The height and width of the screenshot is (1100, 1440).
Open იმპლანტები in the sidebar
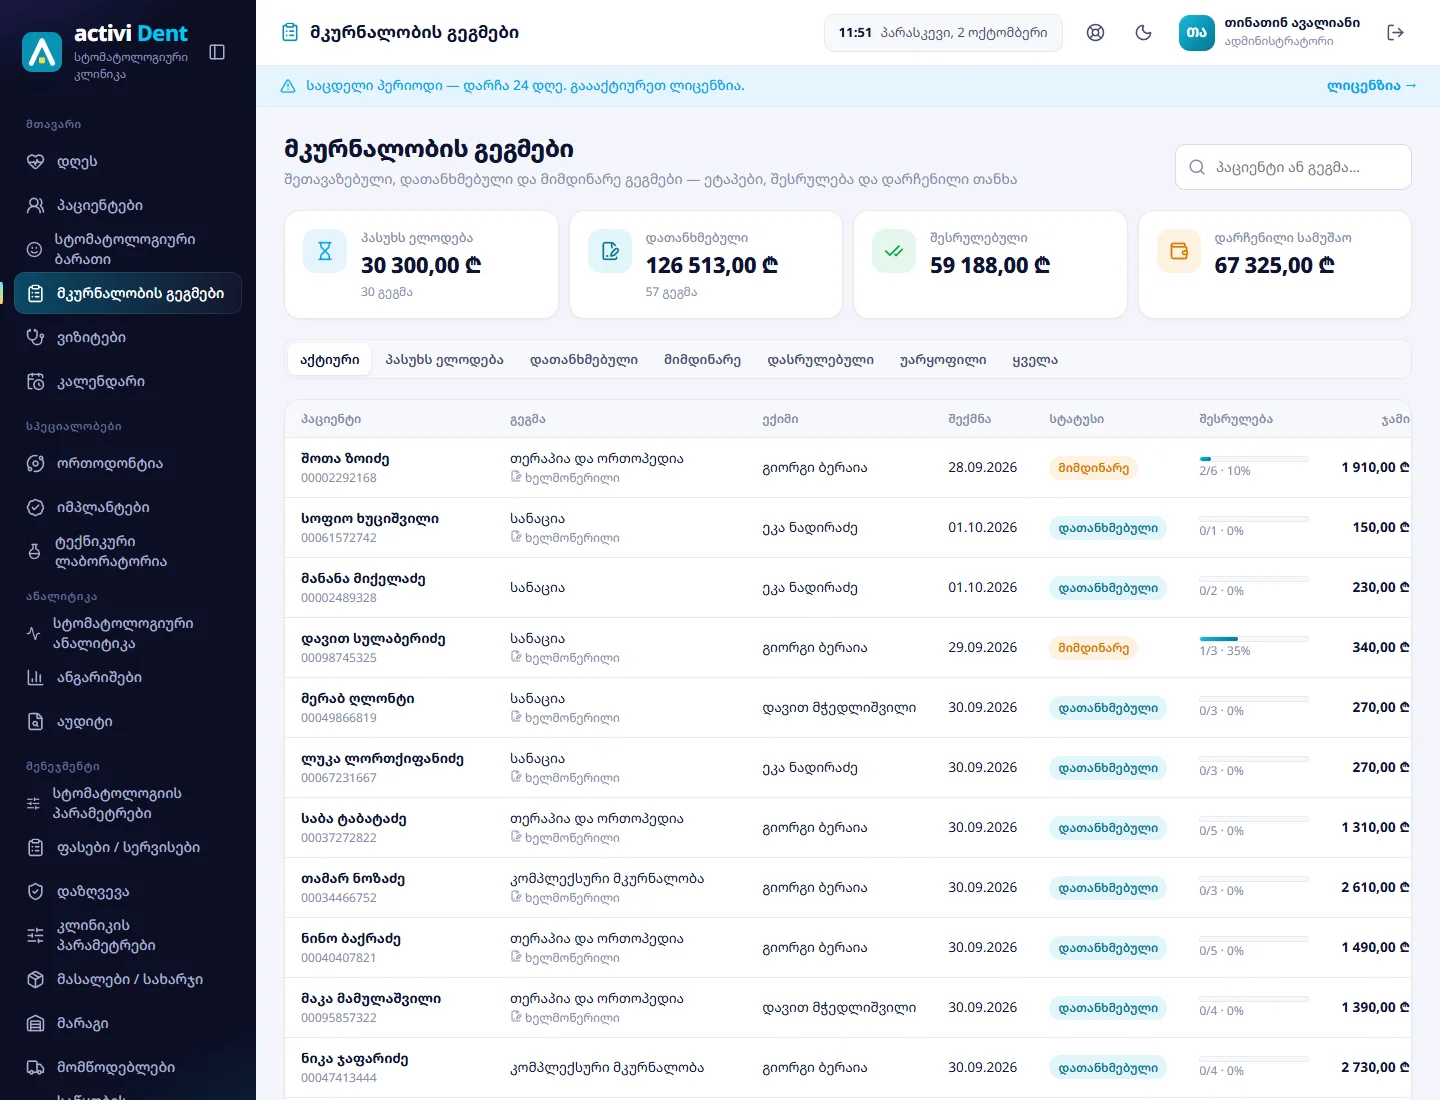(x=128, y=507)
